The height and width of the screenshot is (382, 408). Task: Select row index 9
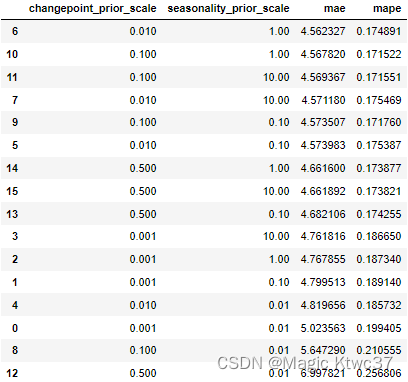[15, 122]
